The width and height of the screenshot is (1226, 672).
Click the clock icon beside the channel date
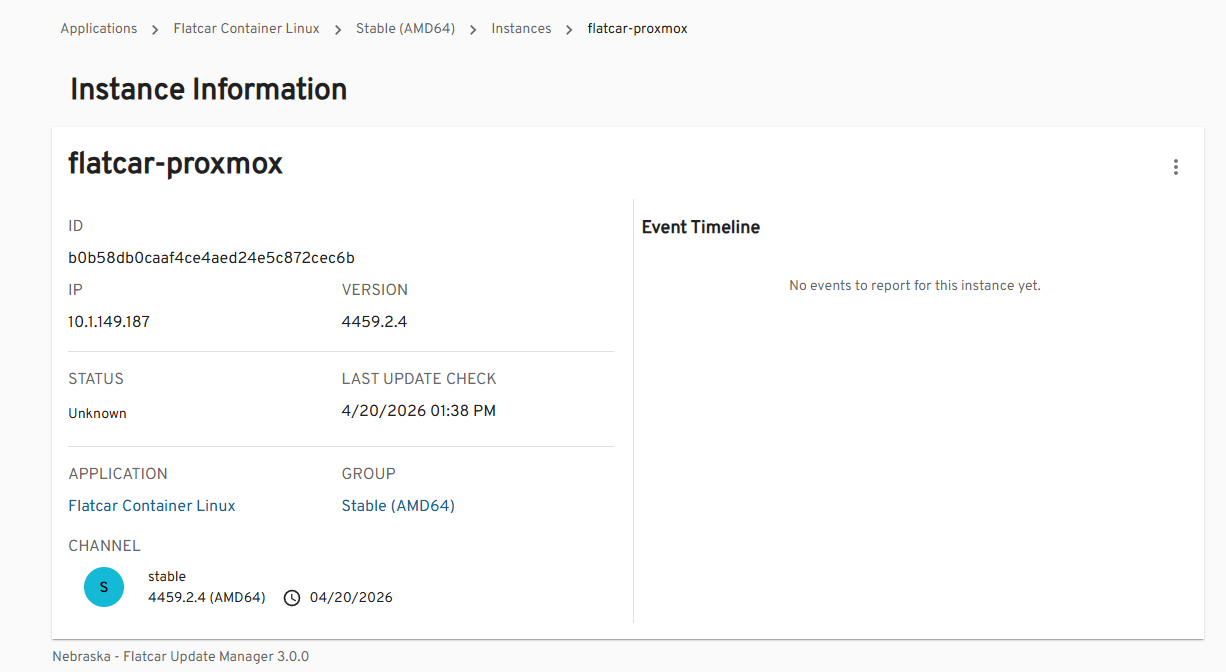click(292, 598)
